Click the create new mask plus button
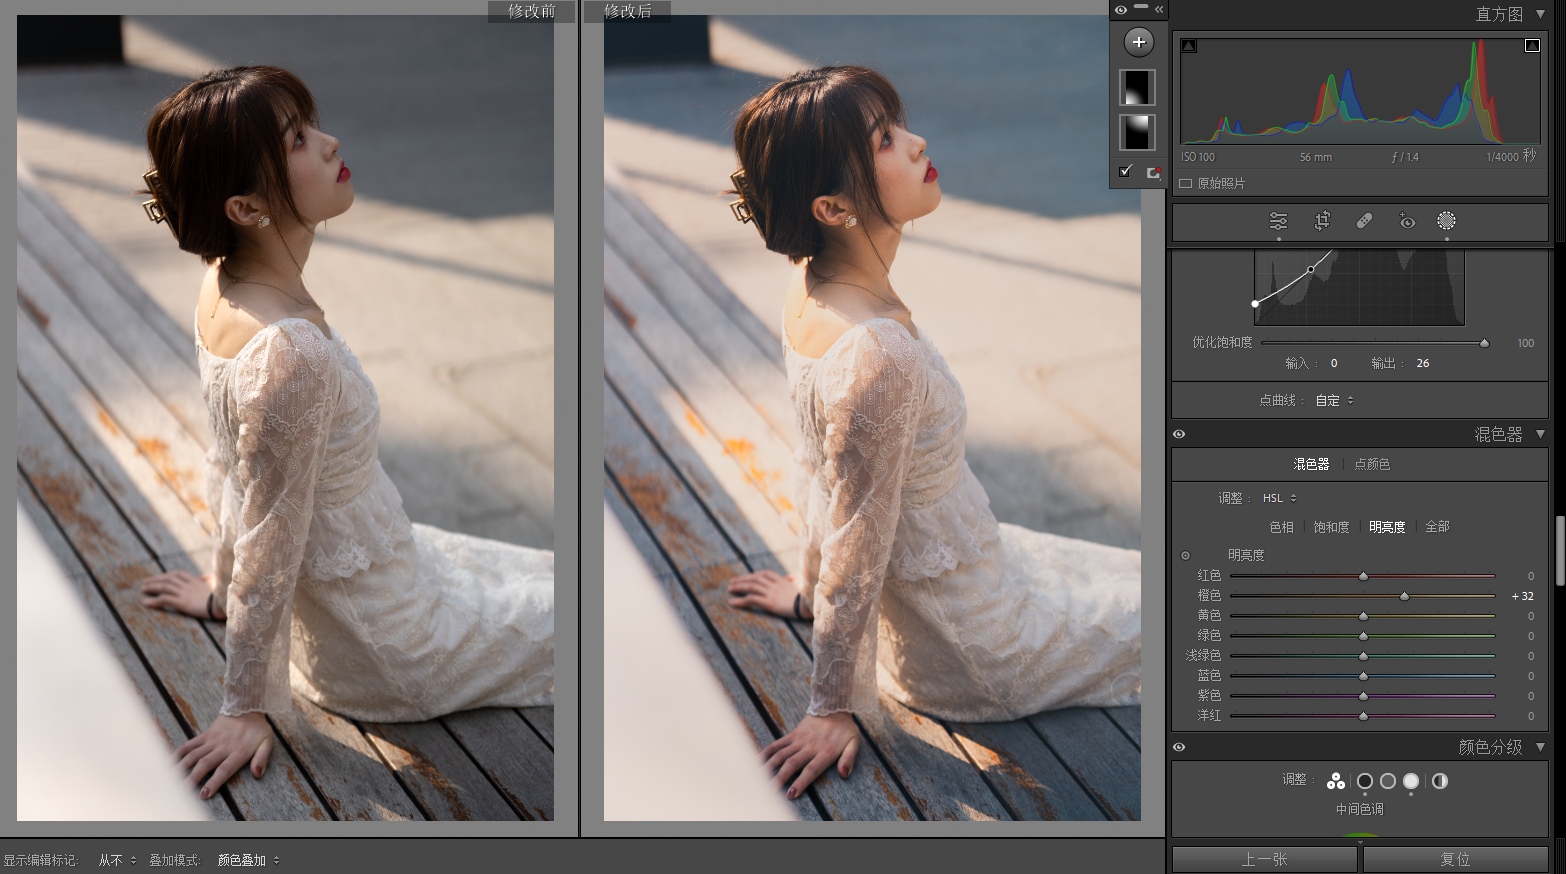This screenshot has width=1566, height=874. point(1138,42)
